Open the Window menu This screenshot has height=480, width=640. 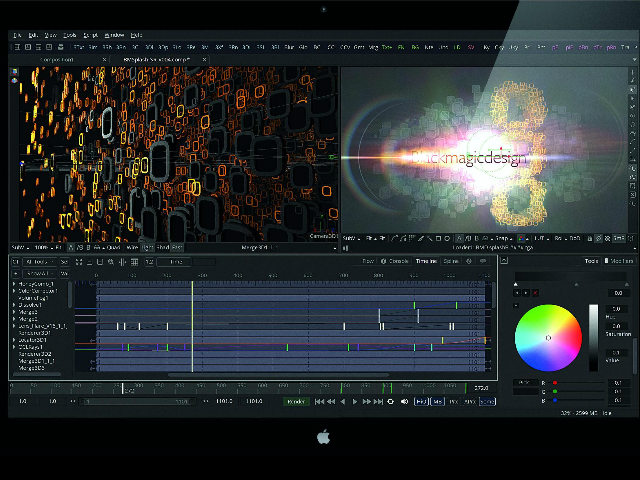pyautogui.click(x=114, y=36)
